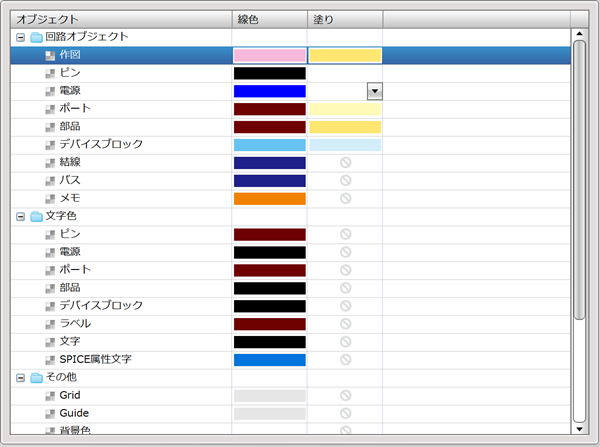
Task: Select the 文字色 folder icon
Action: click(x=36, y=217)
